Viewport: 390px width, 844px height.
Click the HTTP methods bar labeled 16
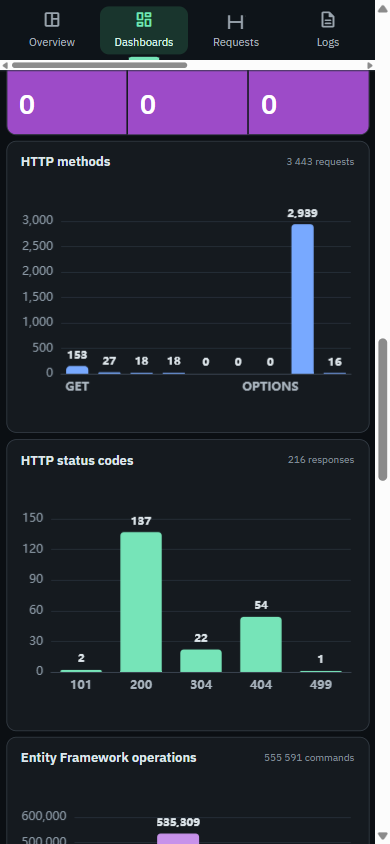click(335, 373)
